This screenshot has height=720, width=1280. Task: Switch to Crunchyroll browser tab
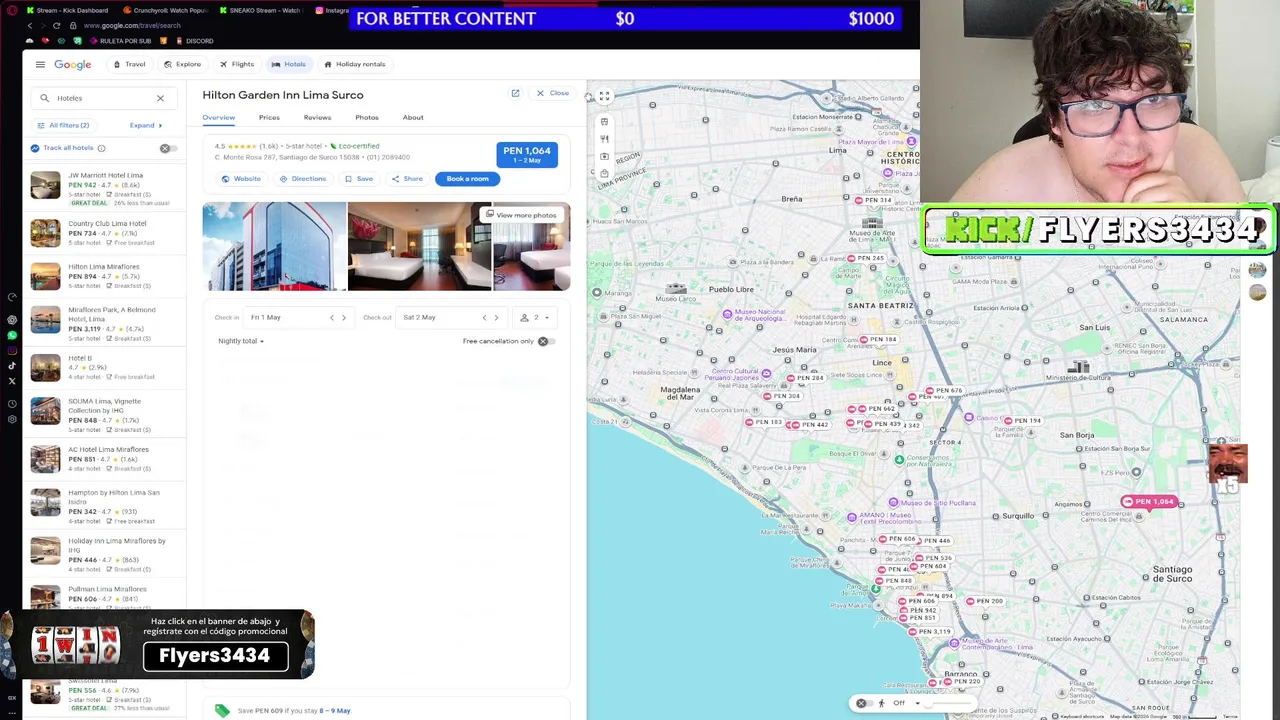(165, 10)
